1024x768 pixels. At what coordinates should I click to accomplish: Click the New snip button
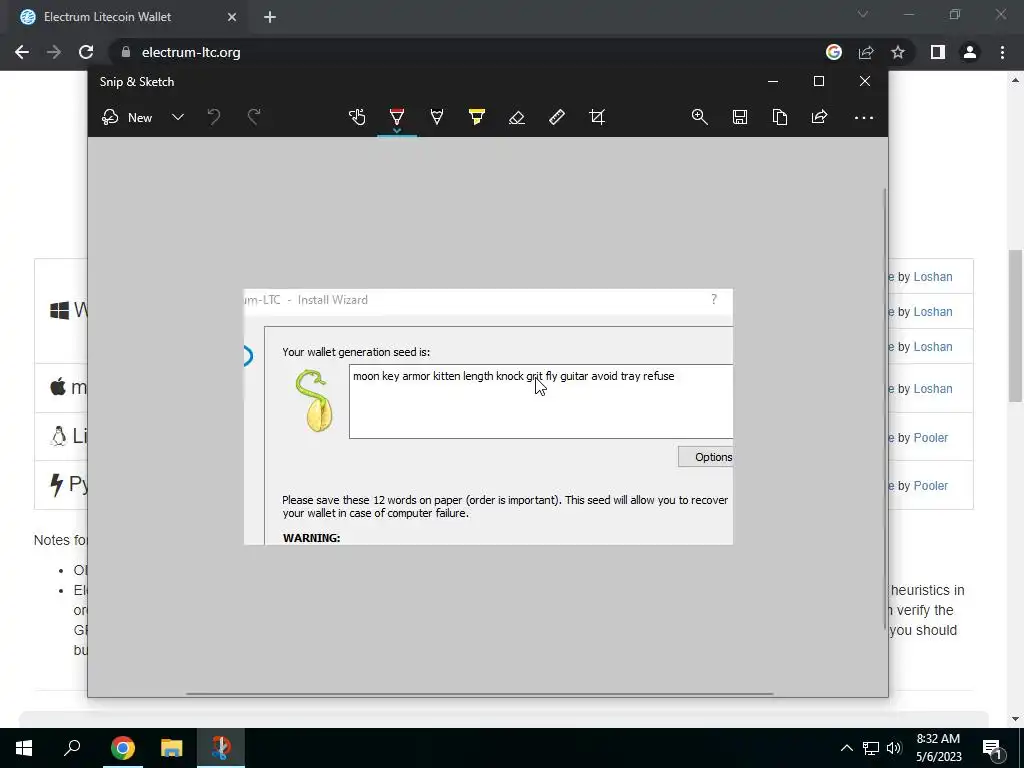[127, 118]
